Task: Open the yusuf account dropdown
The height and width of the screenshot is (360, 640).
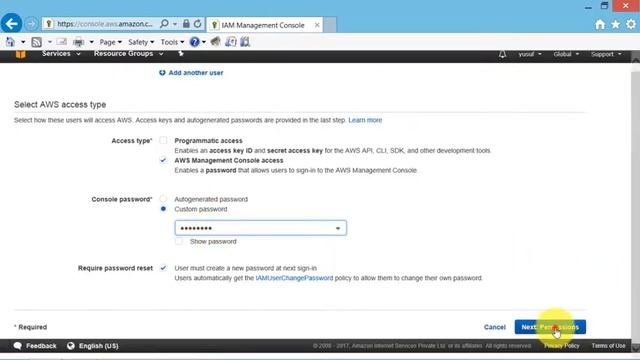Action: pyautogui.click(x=530, y=54)
